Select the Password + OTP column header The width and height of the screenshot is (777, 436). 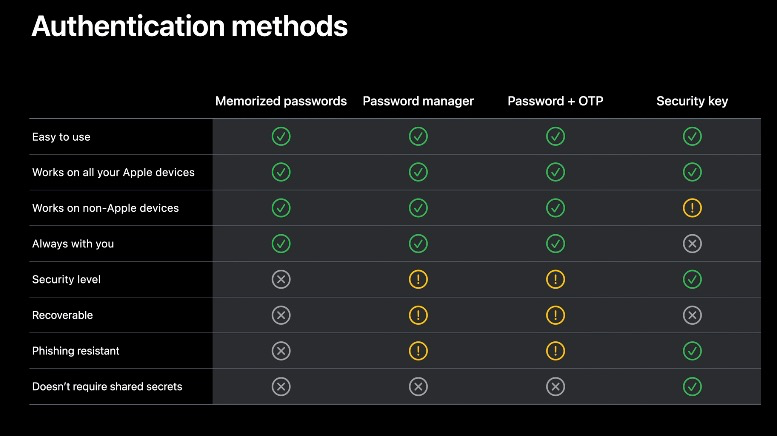click(555, 101)
